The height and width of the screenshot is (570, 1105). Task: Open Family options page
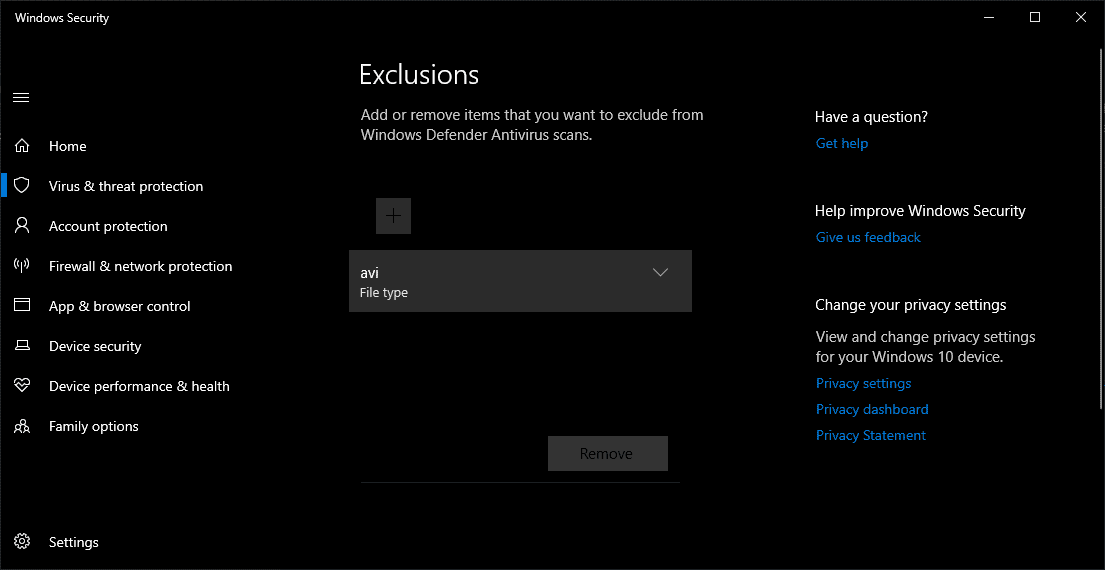point(94,426)
